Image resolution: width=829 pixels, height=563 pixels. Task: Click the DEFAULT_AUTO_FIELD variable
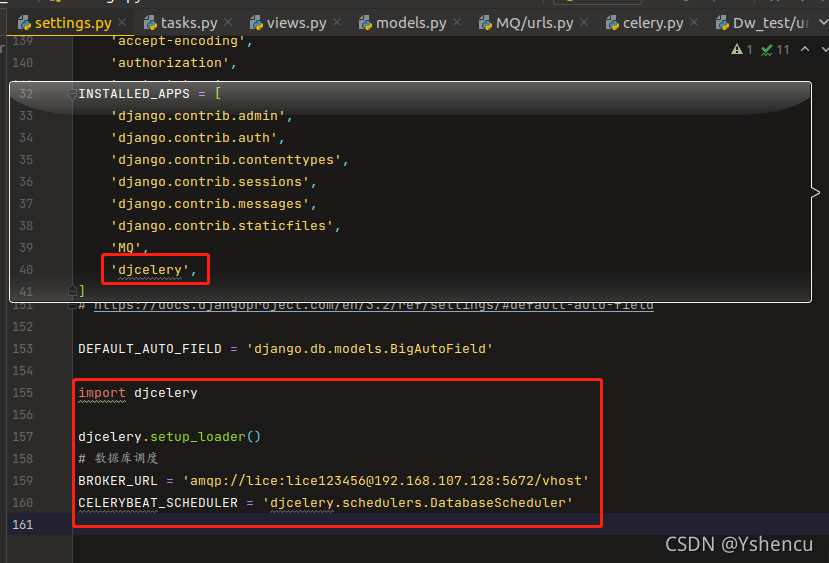[150, 349]
